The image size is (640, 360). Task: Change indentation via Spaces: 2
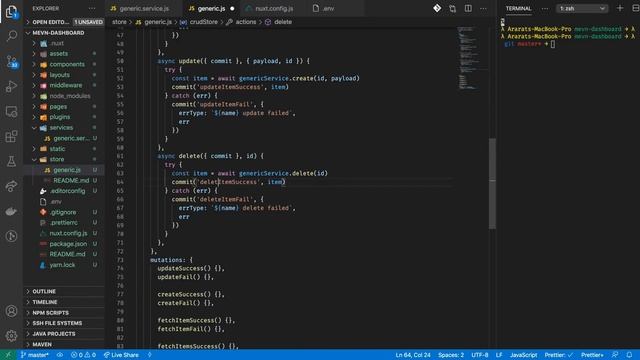[451, 355]
